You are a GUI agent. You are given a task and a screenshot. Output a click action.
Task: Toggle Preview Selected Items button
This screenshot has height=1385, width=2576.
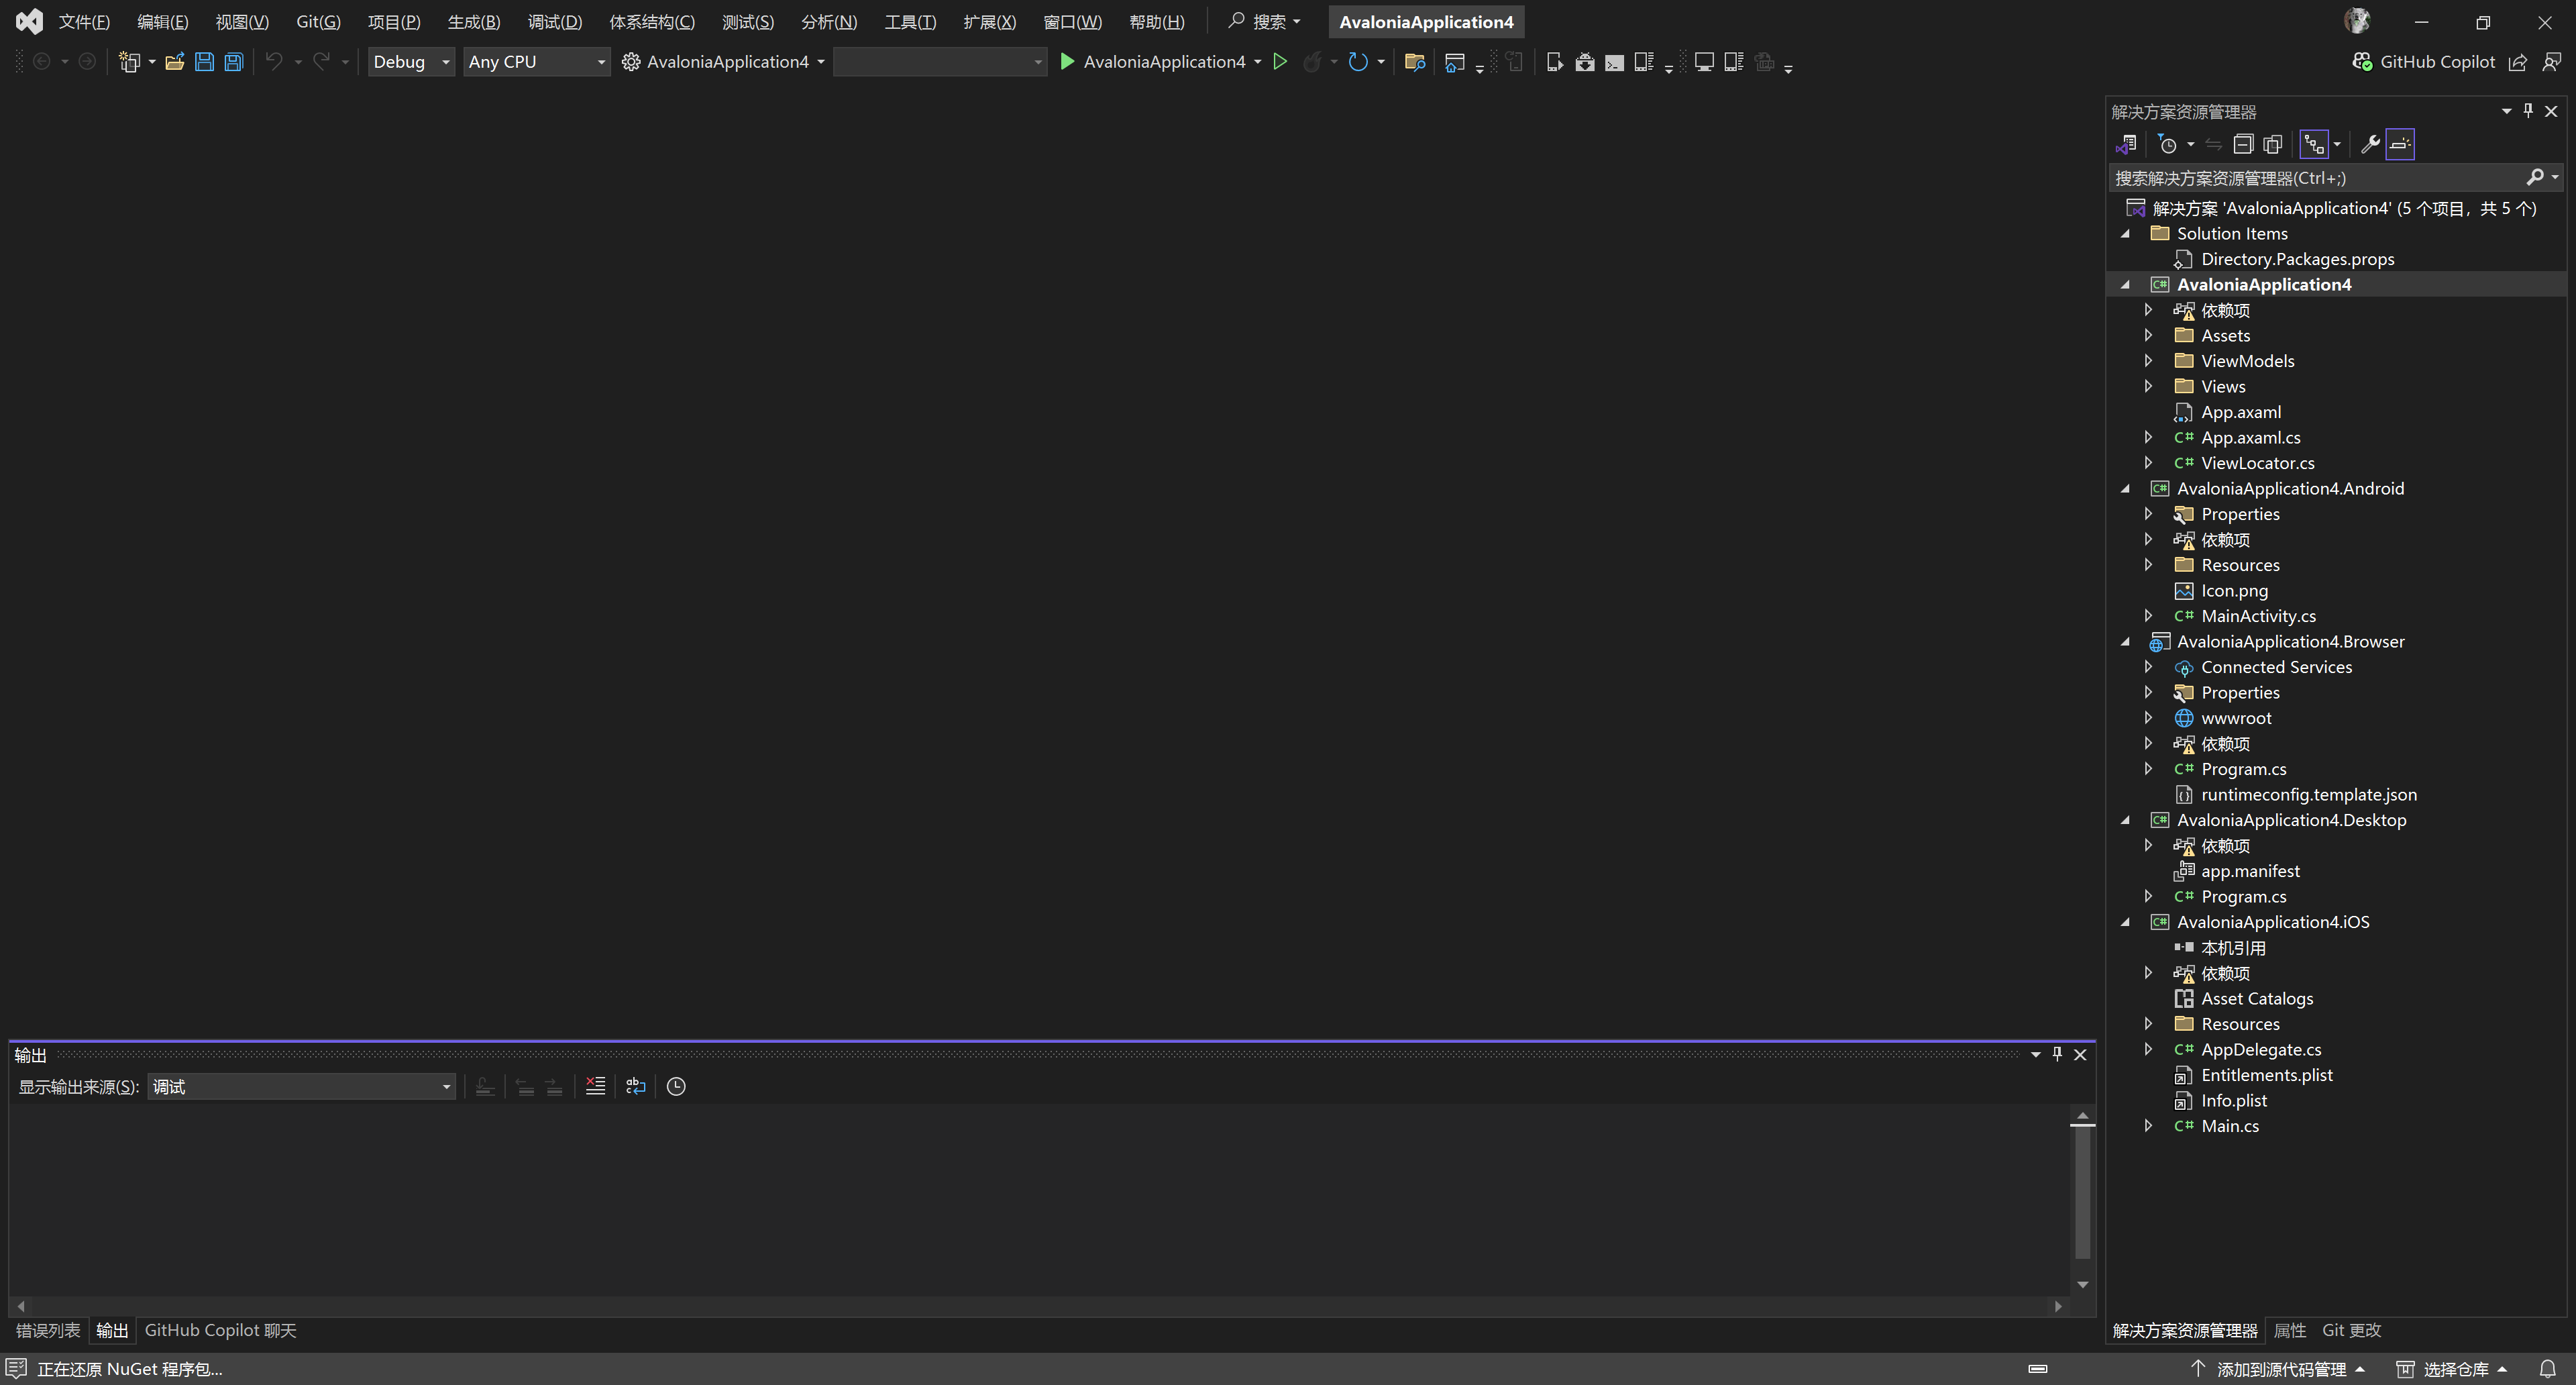pyautogui.click(x=2400, y=144)
